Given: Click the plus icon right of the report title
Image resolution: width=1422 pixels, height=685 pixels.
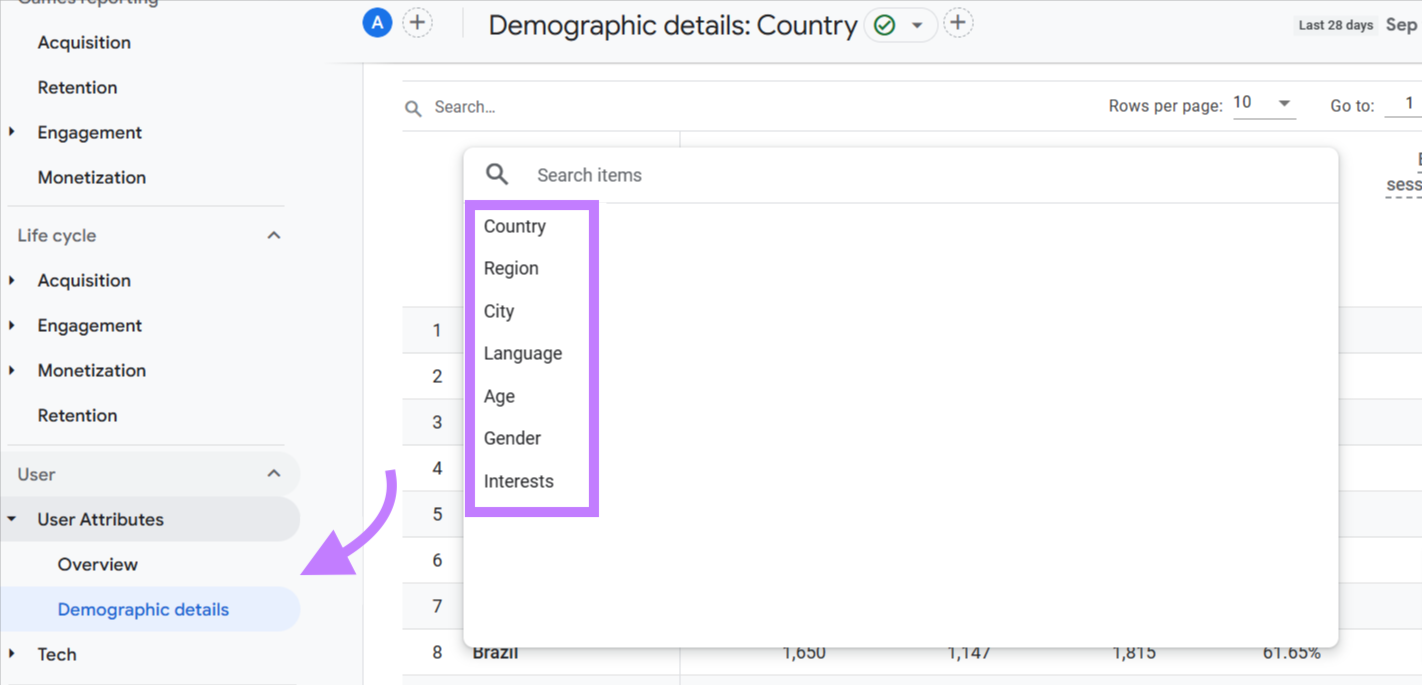Looking at the screenshot, I should pos(958,21).
